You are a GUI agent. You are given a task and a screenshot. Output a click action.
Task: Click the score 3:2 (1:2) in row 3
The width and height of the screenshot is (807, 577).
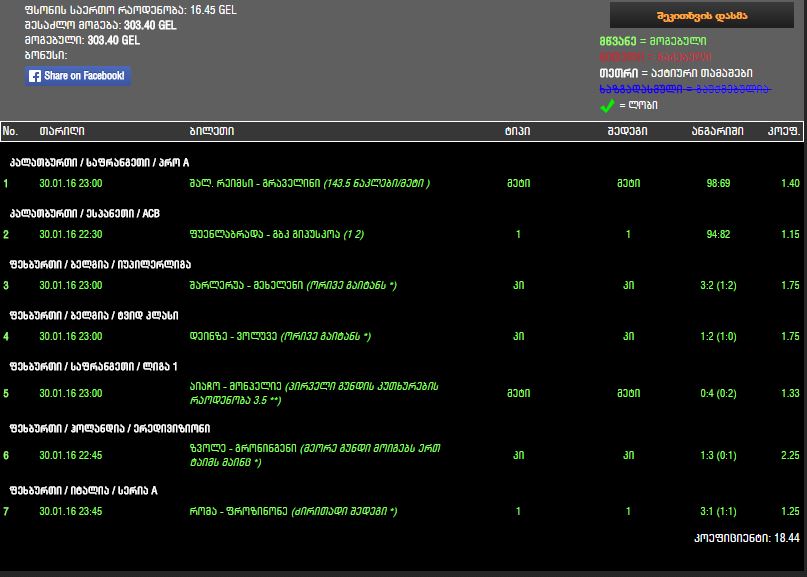[717, 285]
